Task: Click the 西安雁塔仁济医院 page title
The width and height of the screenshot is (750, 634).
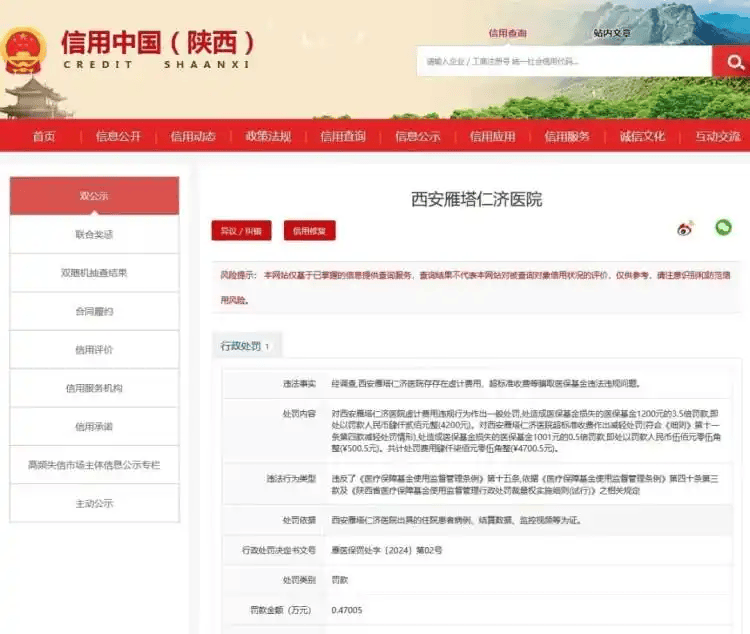Action: [477, 199]
